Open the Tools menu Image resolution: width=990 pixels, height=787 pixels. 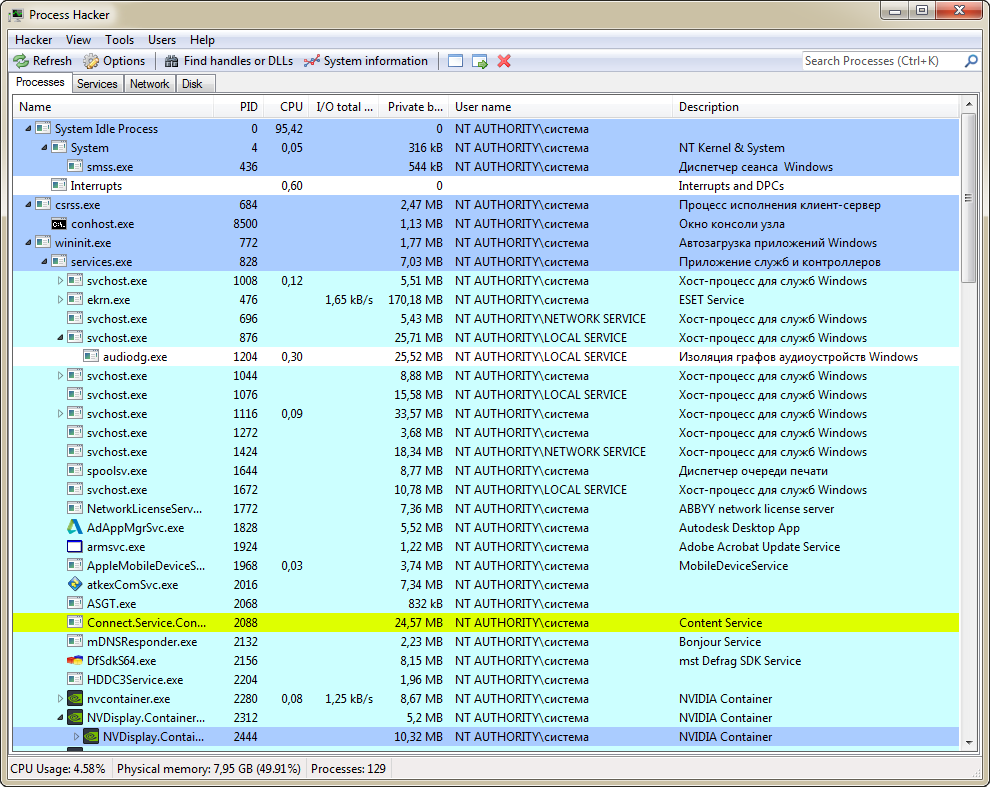click(x=119, y=40)
